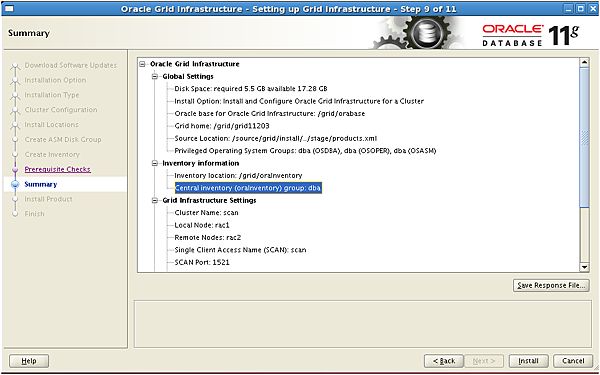This screenshot has width=600, height=375.
Task: Collapse the Global Settings tree branch
Action: pyautogui.click(x=155, y=77)
